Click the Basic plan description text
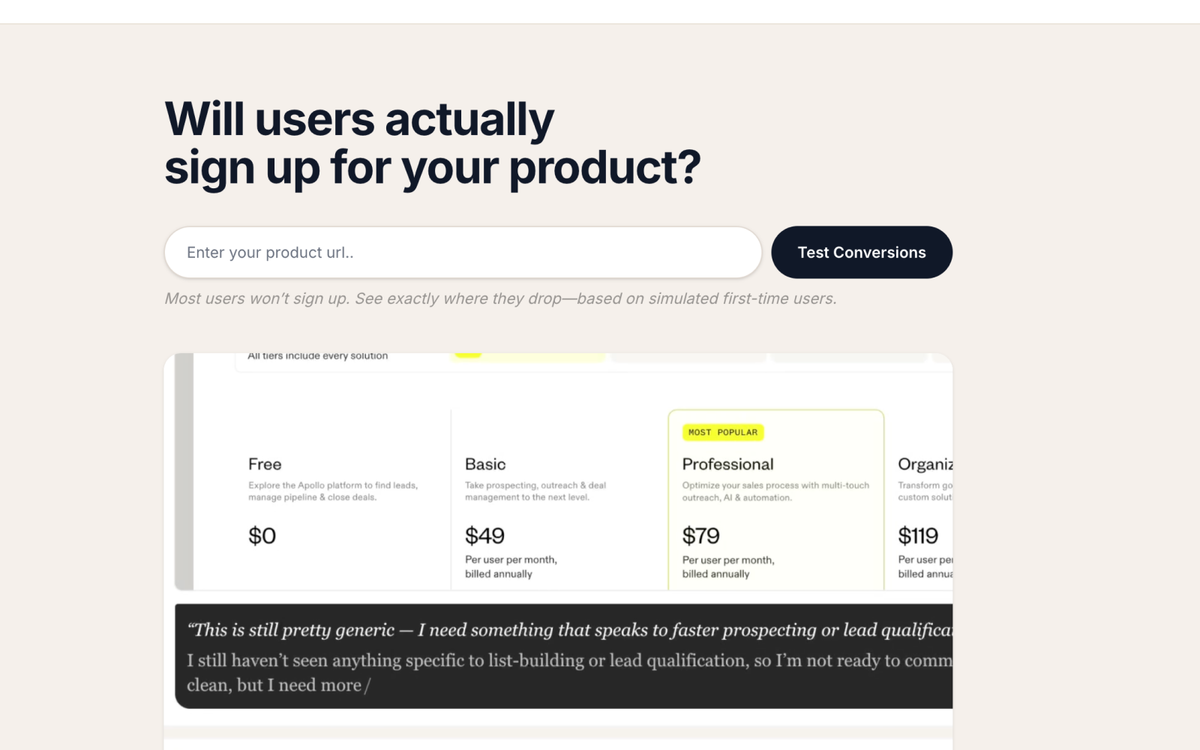 [535, 491]
